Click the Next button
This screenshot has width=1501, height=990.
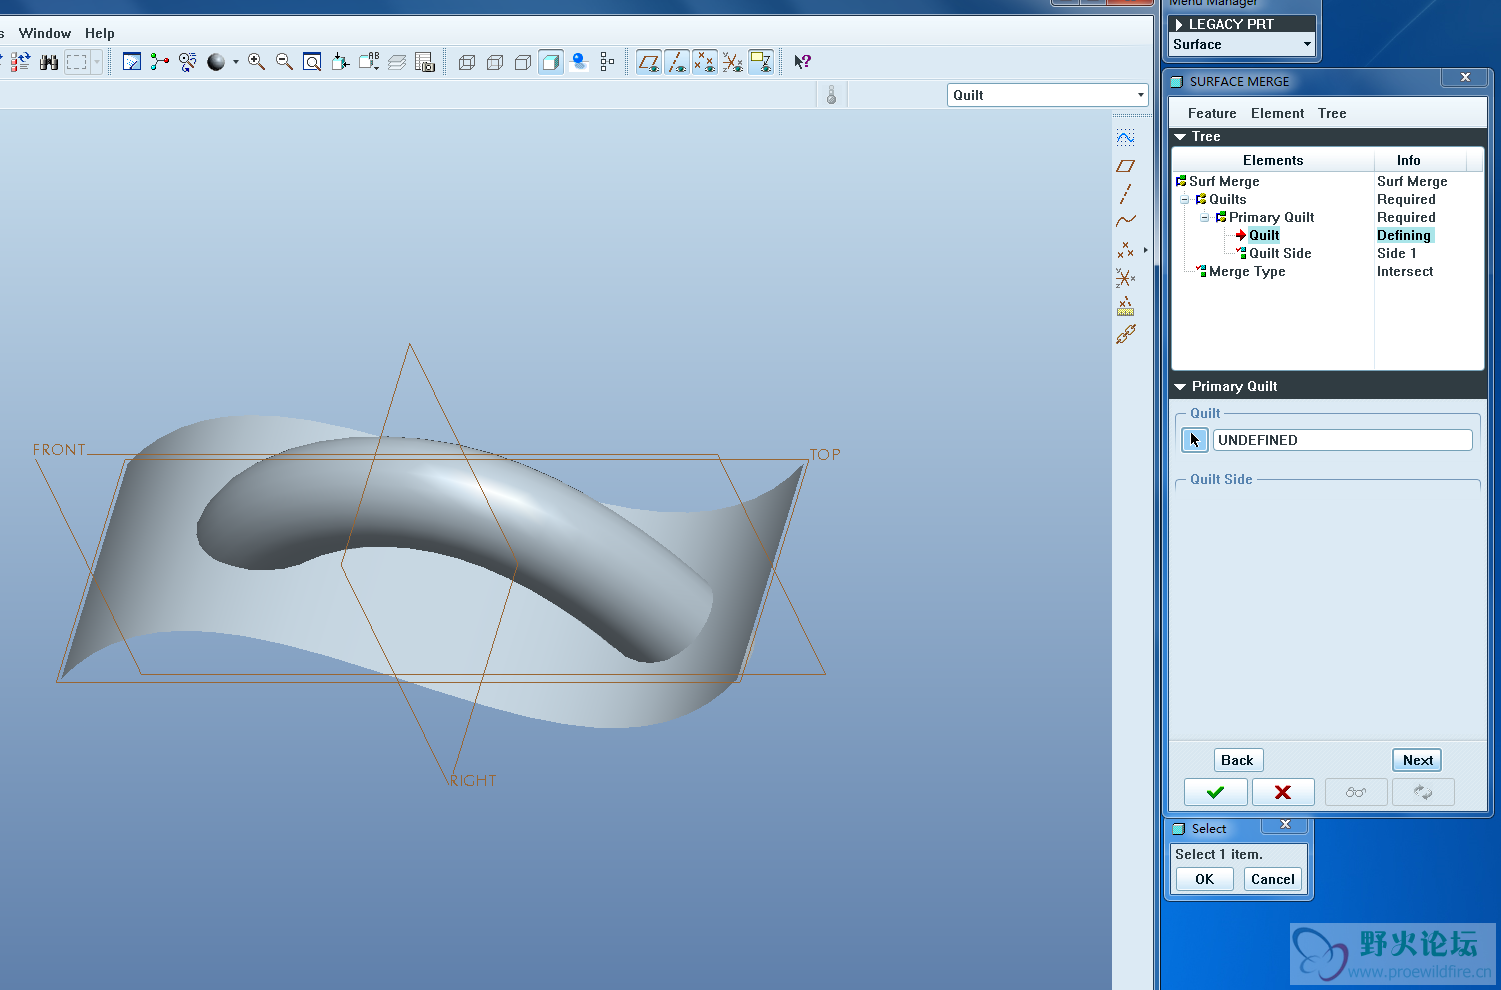[1417, 760]
